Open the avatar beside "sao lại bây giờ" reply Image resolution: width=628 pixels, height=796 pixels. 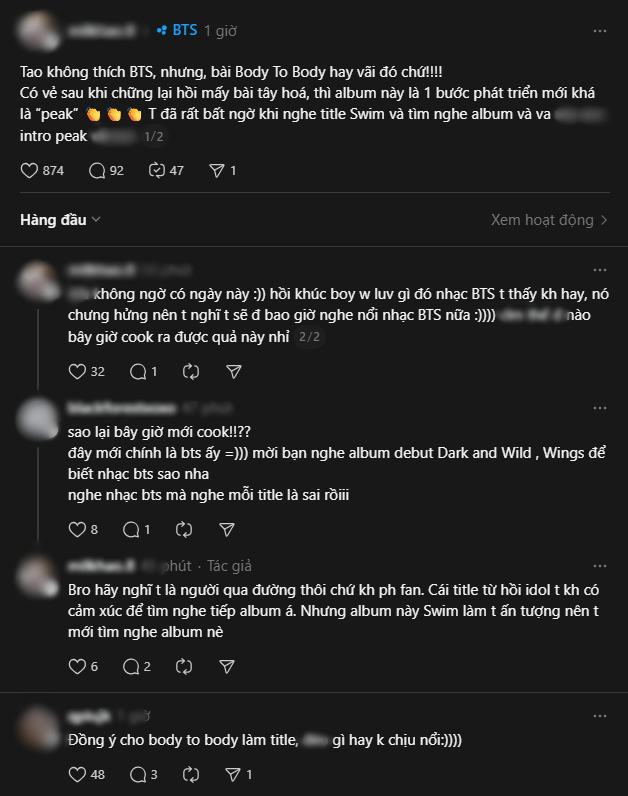pyautogui.click(x=37, y=418)
